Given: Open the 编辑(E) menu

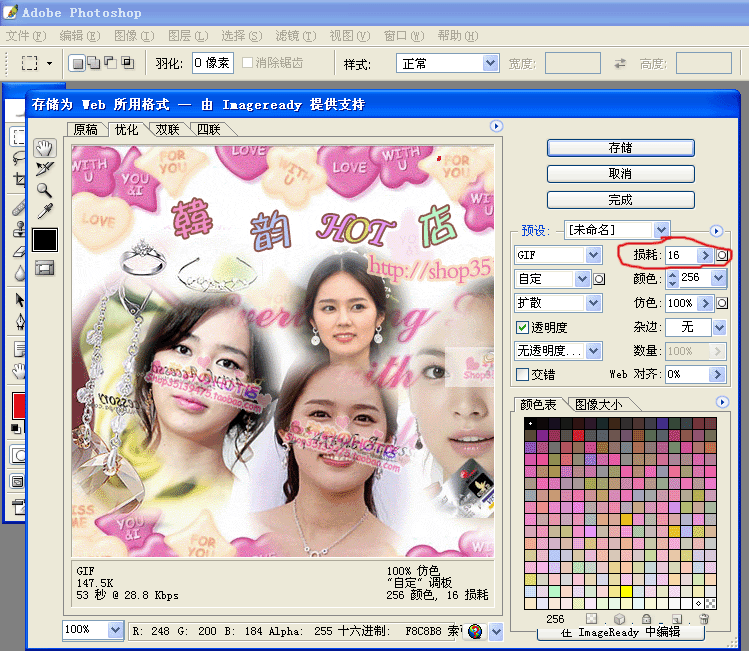Looking at the screenshot, I should click(x=80, y=36).
